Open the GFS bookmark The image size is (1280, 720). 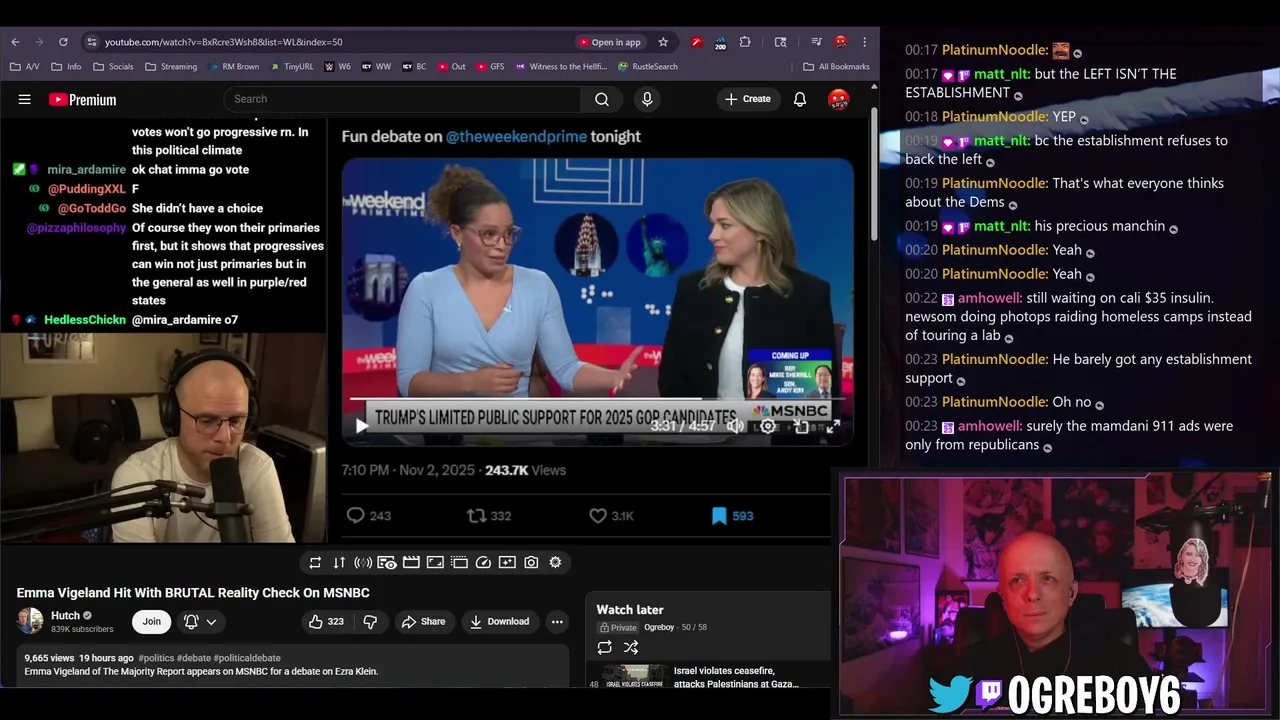coord(490,67)
